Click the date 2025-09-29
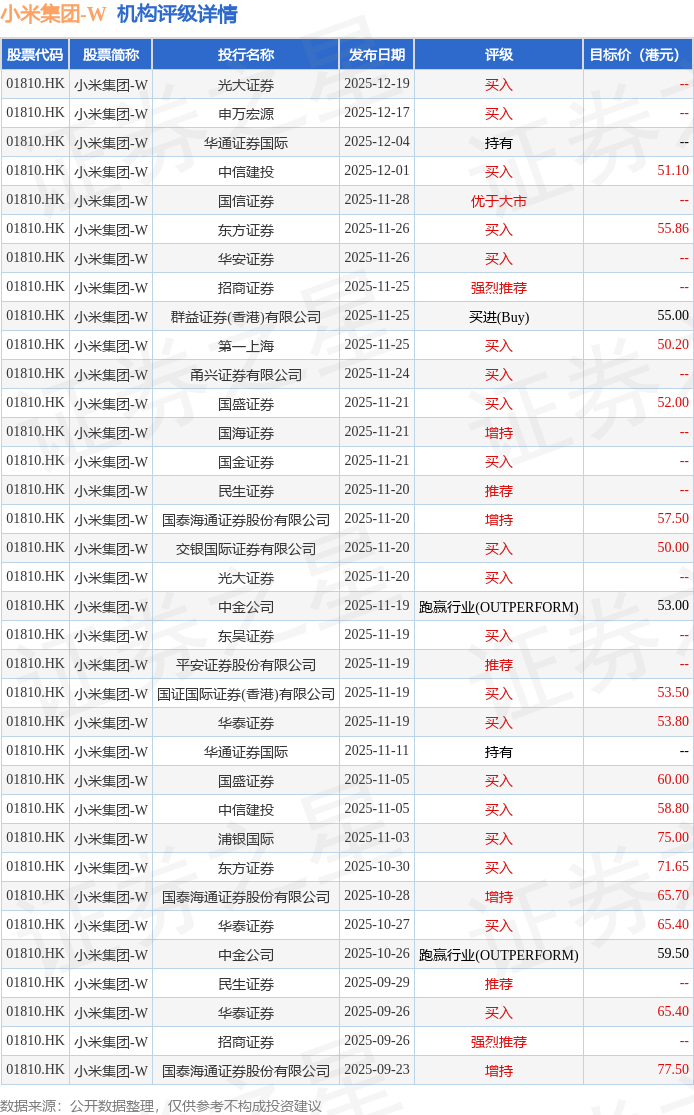694x1115 pixels. [x=377, y=983]
